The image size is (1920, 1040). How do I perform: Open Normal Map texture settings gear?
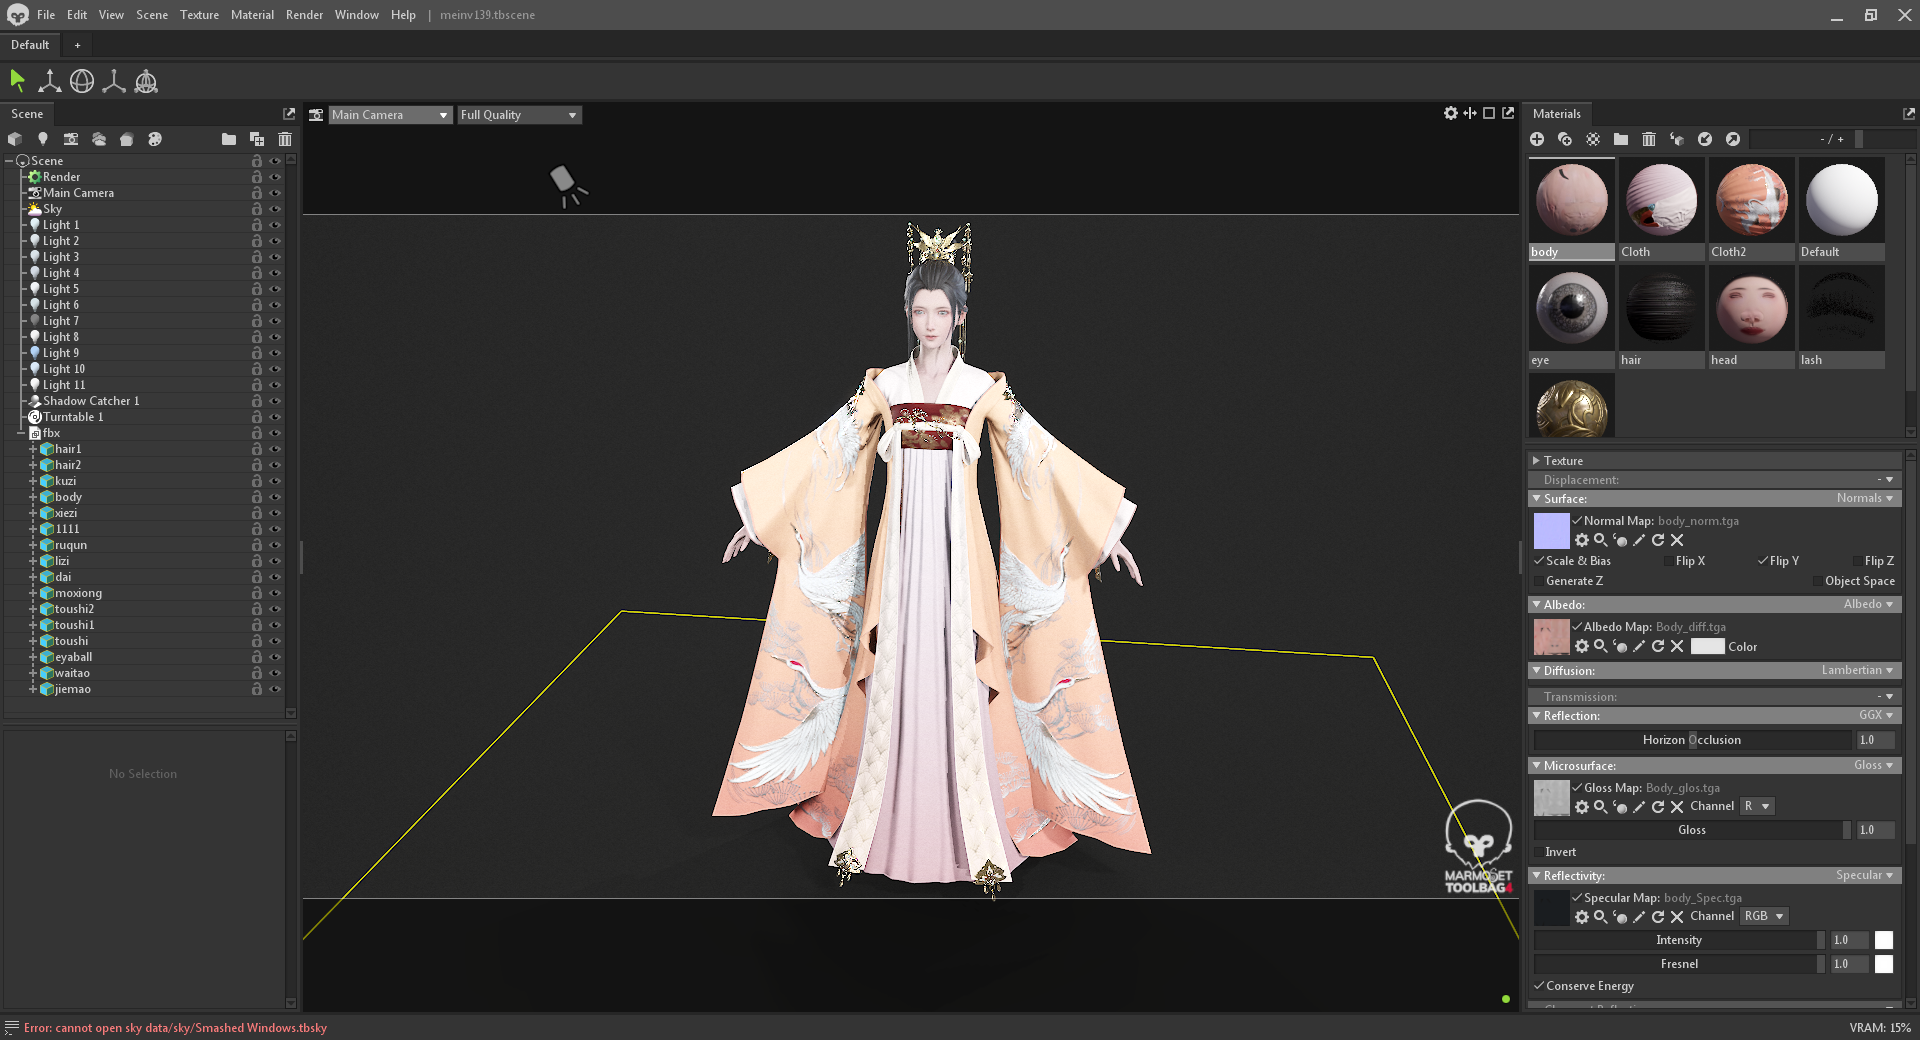(x=1582, y=540)
